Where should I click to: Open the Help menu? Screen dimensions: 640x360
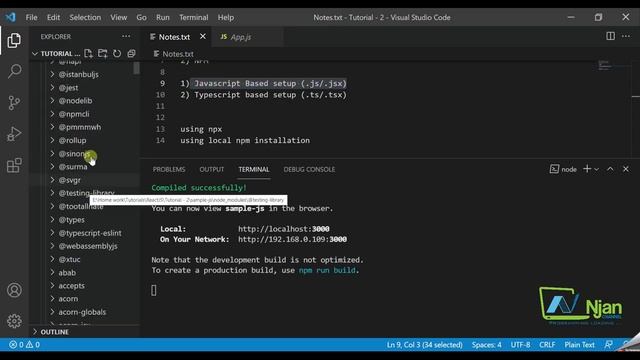[x=226, y=18]
